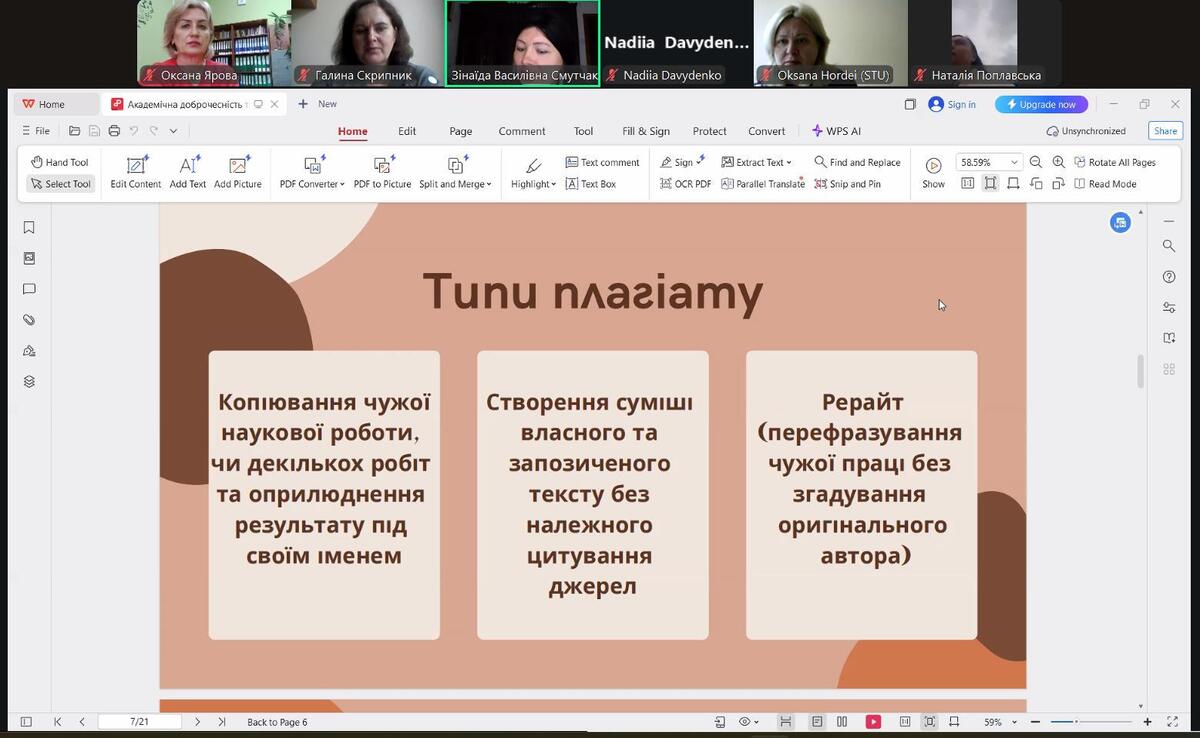Expand the Highlight dropdown arrow
Screen dimensions: 1200x738
(554, 184)
